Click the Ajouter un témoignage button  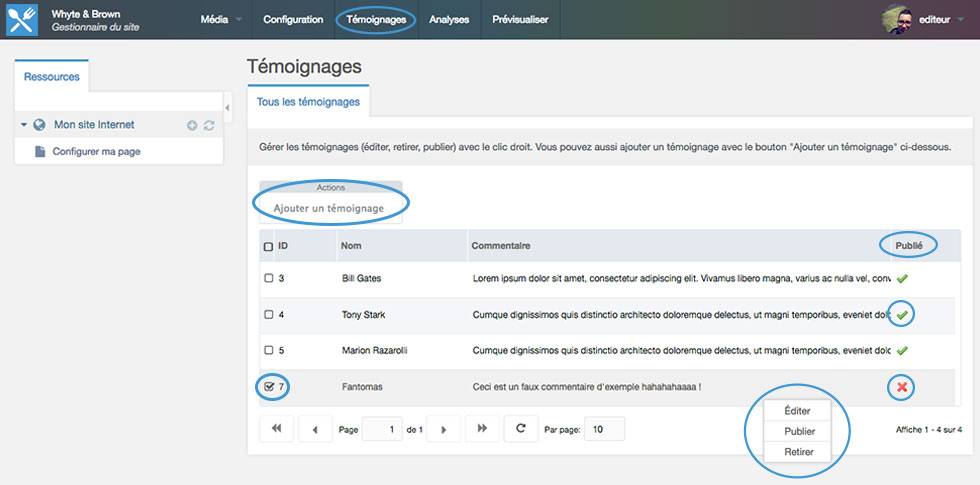(329, 208)
